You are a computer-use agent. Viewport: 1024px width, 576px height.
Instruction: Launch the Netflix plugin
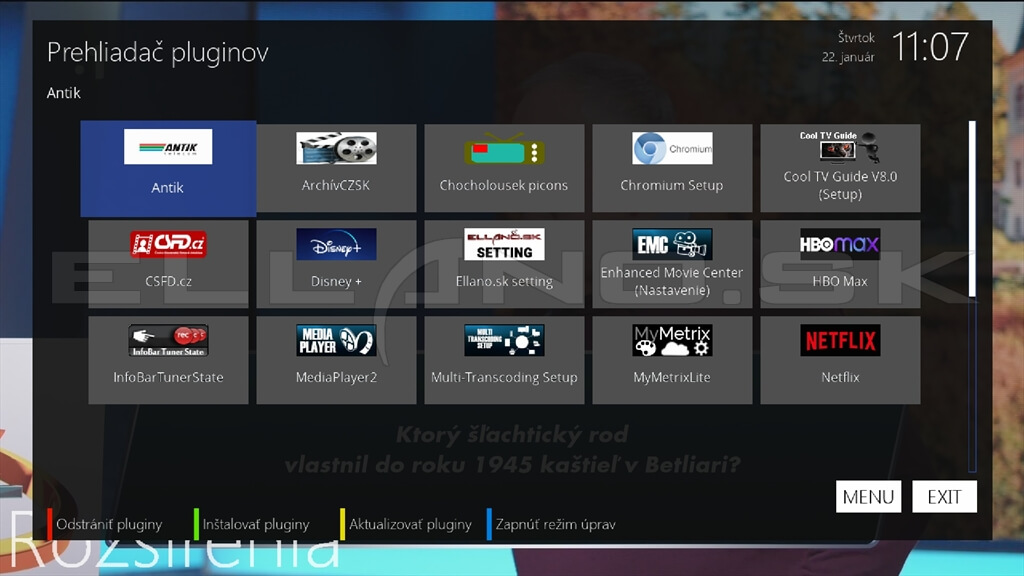point(840,360)
